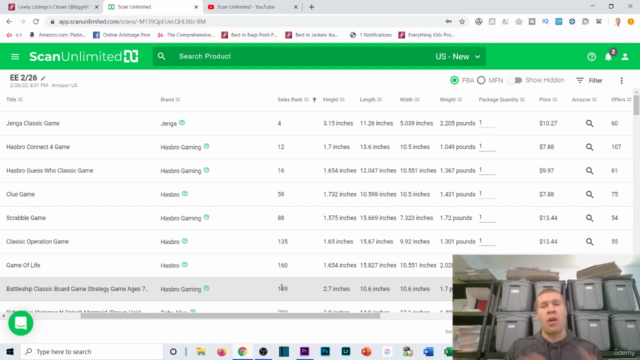640x360 pixels.
Task: Open the user account icon
Action: 625,57
